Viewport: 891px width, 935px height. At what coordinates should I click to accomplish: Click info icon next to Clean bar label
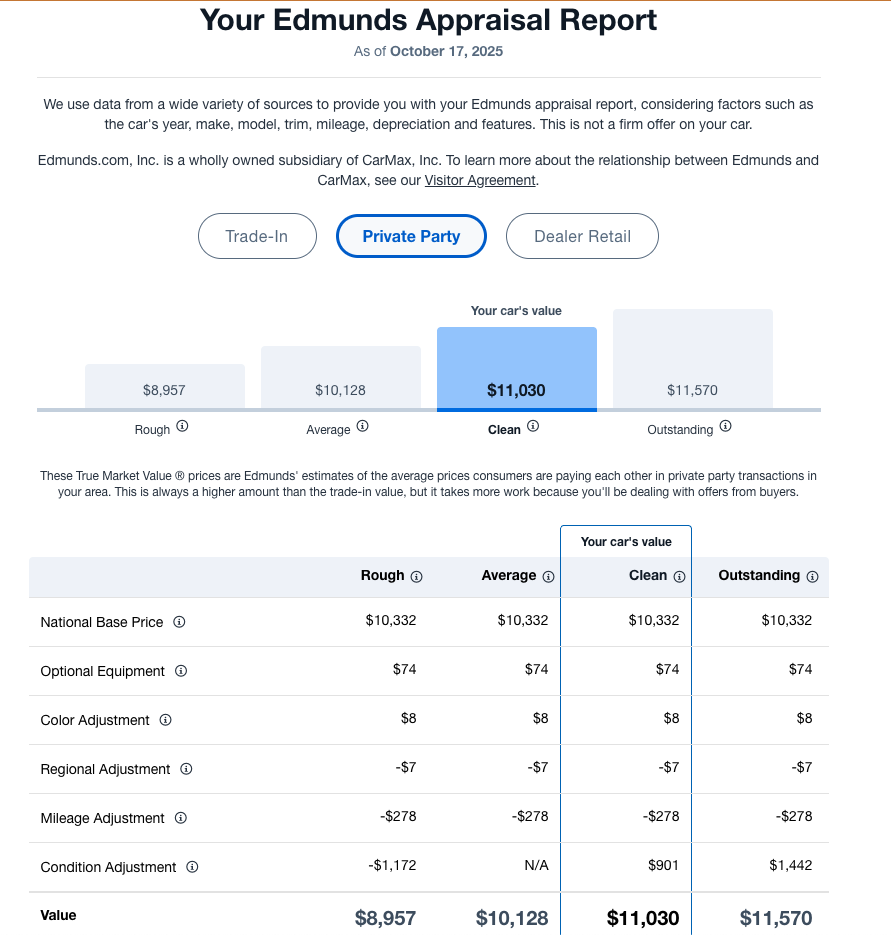533,426
